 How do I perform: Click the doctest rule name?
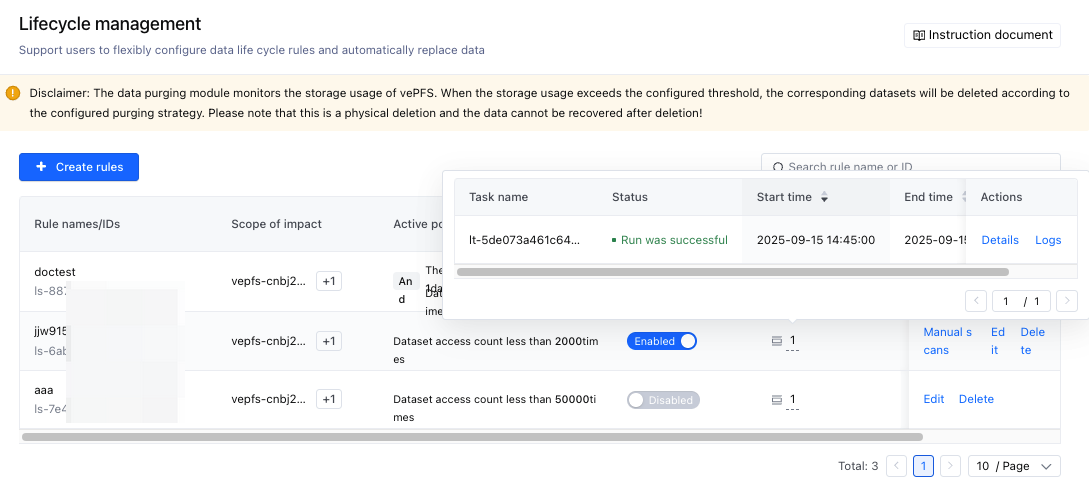tap(54, 272)
